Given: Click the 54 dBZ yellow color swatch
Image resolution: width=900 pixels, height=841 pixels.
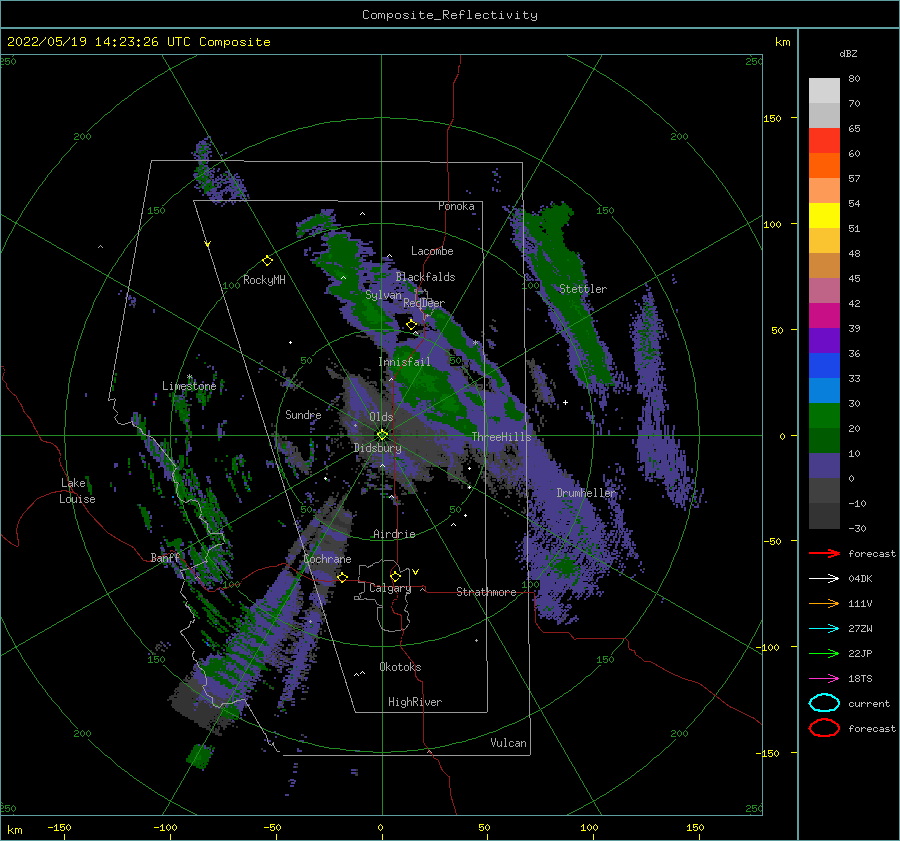Looking at the screenshot, I should 824,215.
